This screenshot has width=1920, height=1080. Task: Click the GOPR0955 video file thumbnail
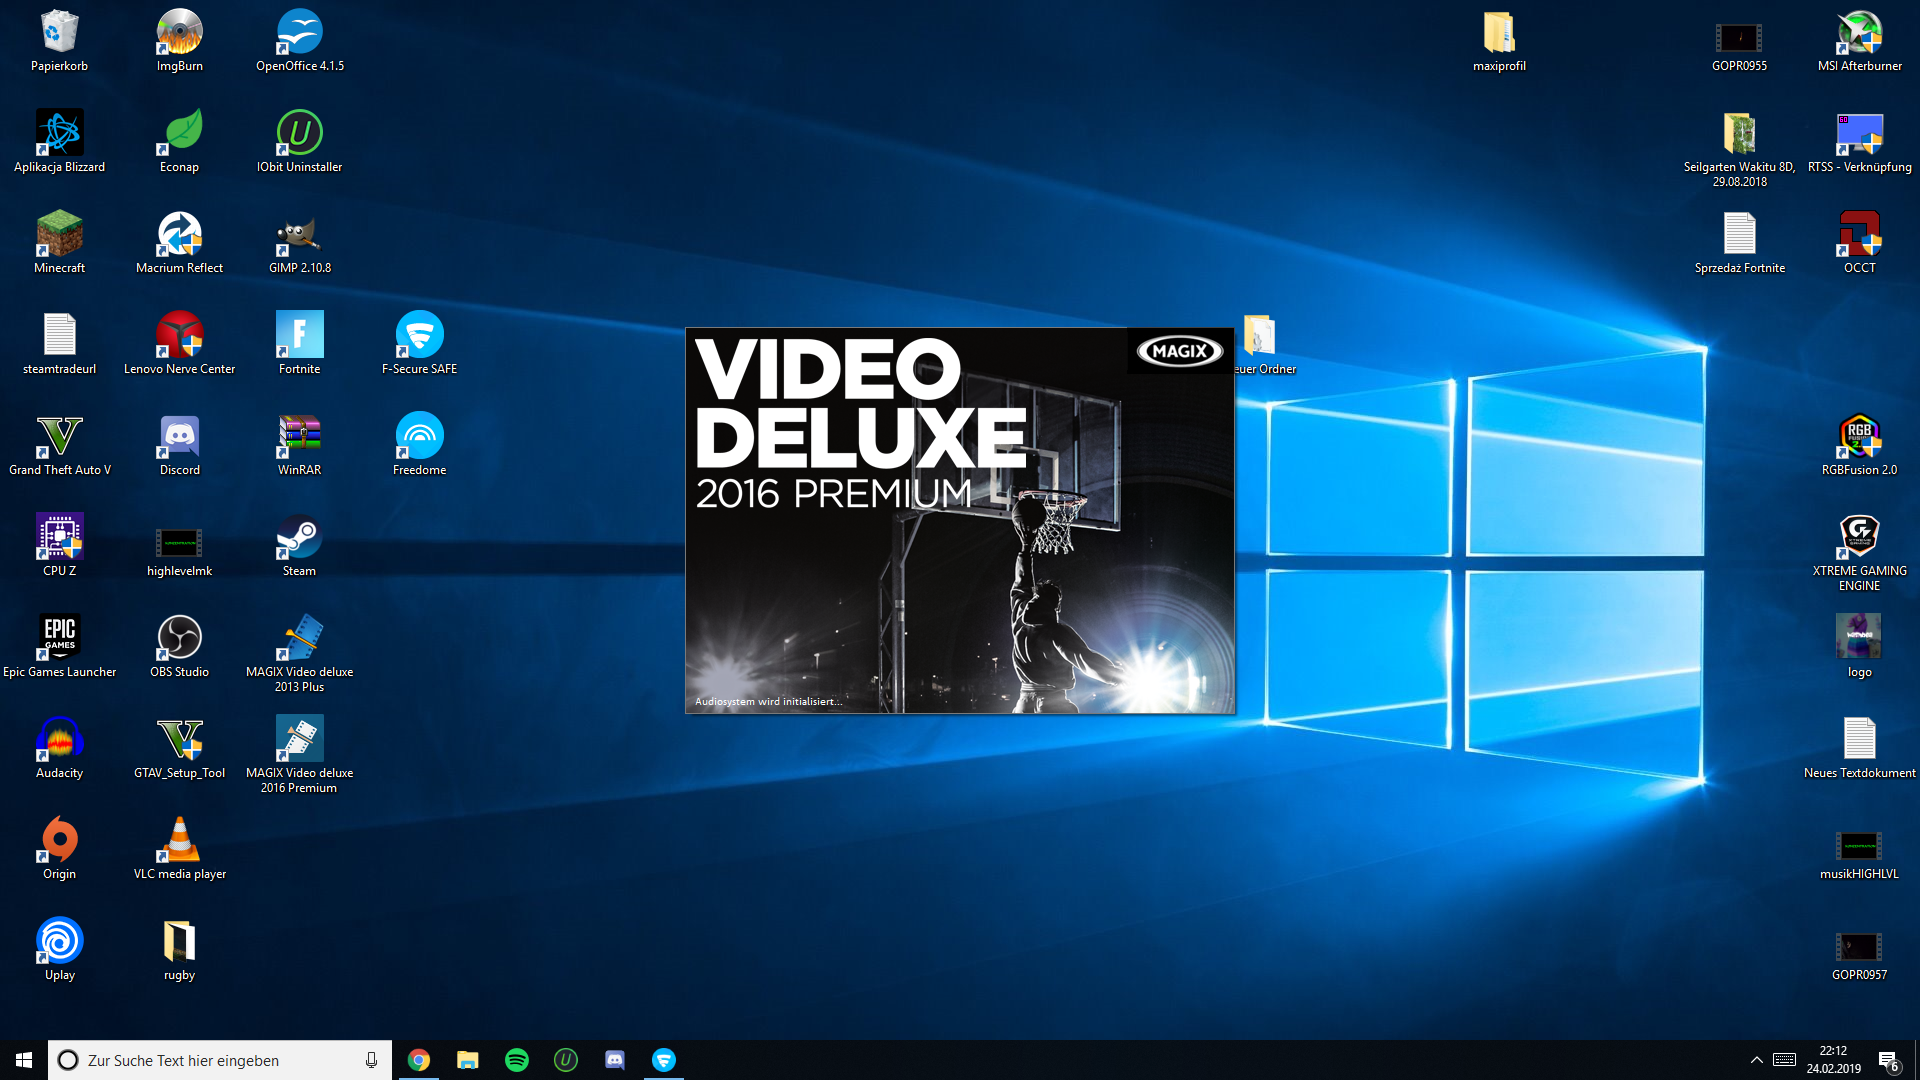[x=1739, y=38]
